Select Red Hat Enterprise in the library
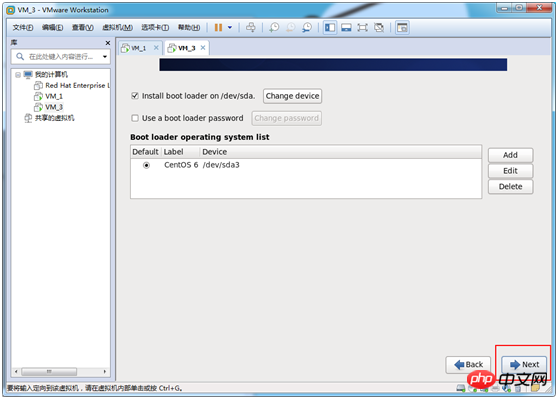Screen dimensions: 558x399 point(78,85)
